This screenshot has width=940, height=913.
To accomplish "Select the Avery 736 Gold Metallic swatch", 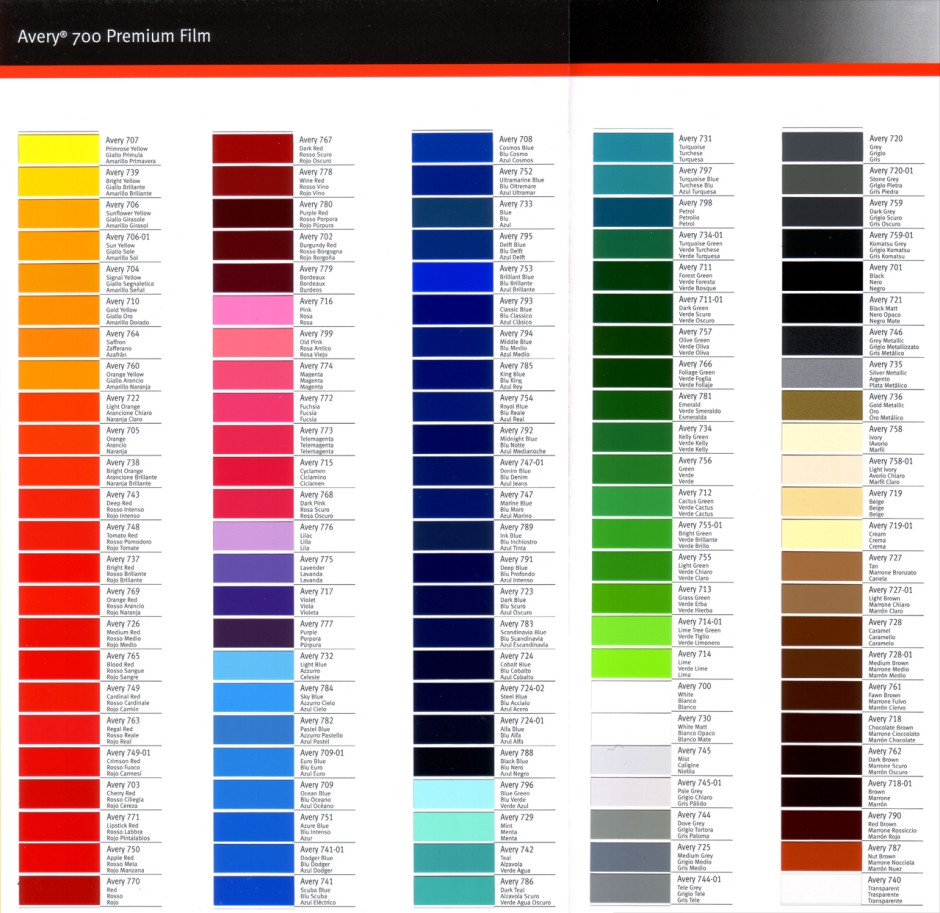I will point(821,405).
